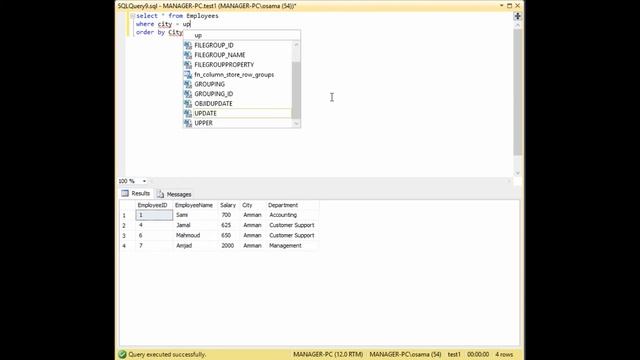Screen dimensions: 640x360
Task: Click the icon next to FILEGROUP_NAME
Action: point(188,55)
